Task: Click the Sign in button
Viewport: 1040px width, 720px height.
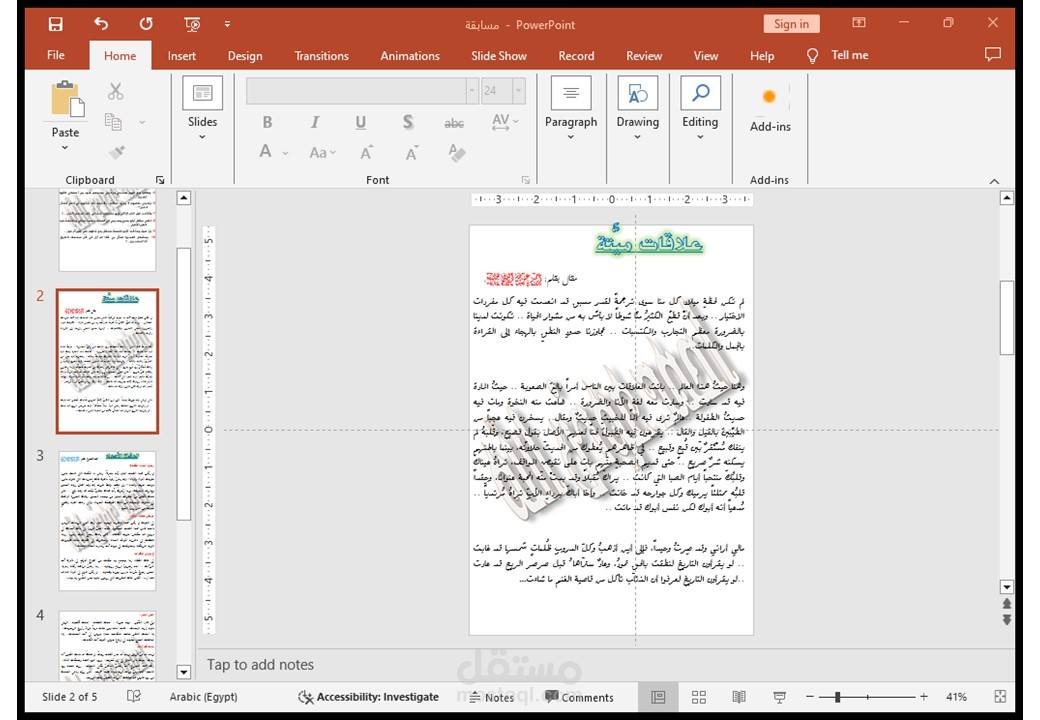Action: 791,24
